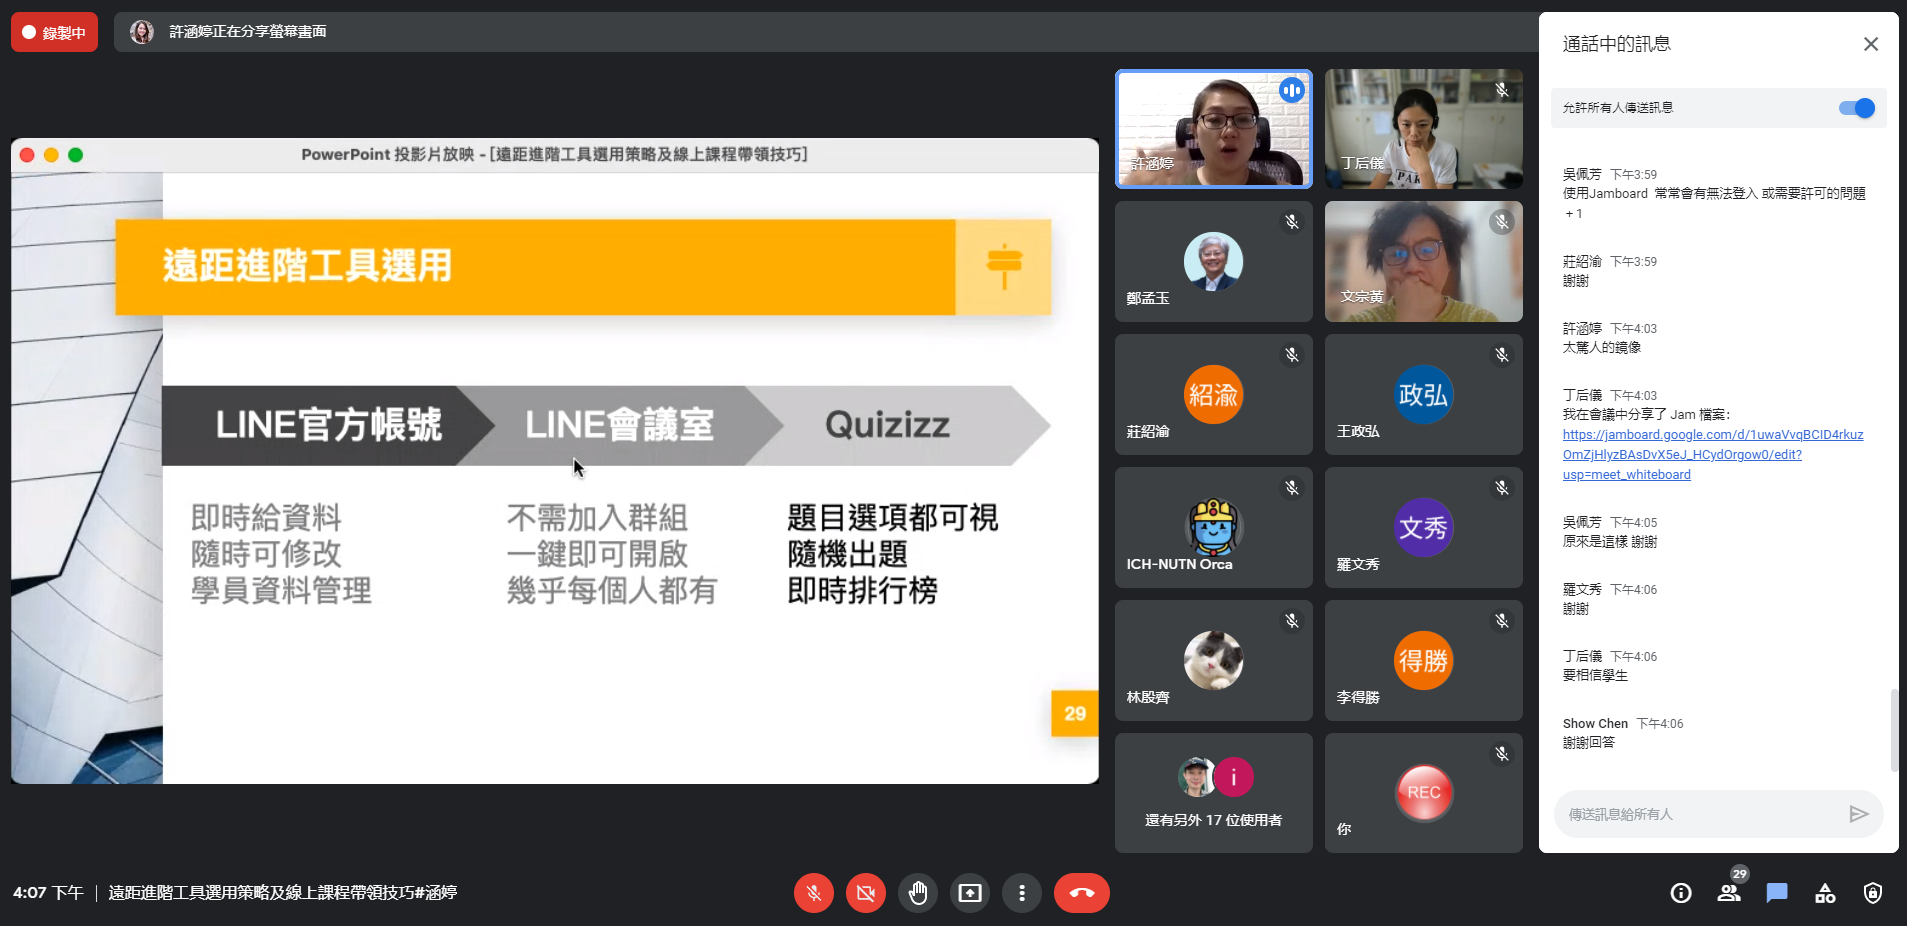
Task: Open meeting details info icon
Action: click(x=1681, y=893)
